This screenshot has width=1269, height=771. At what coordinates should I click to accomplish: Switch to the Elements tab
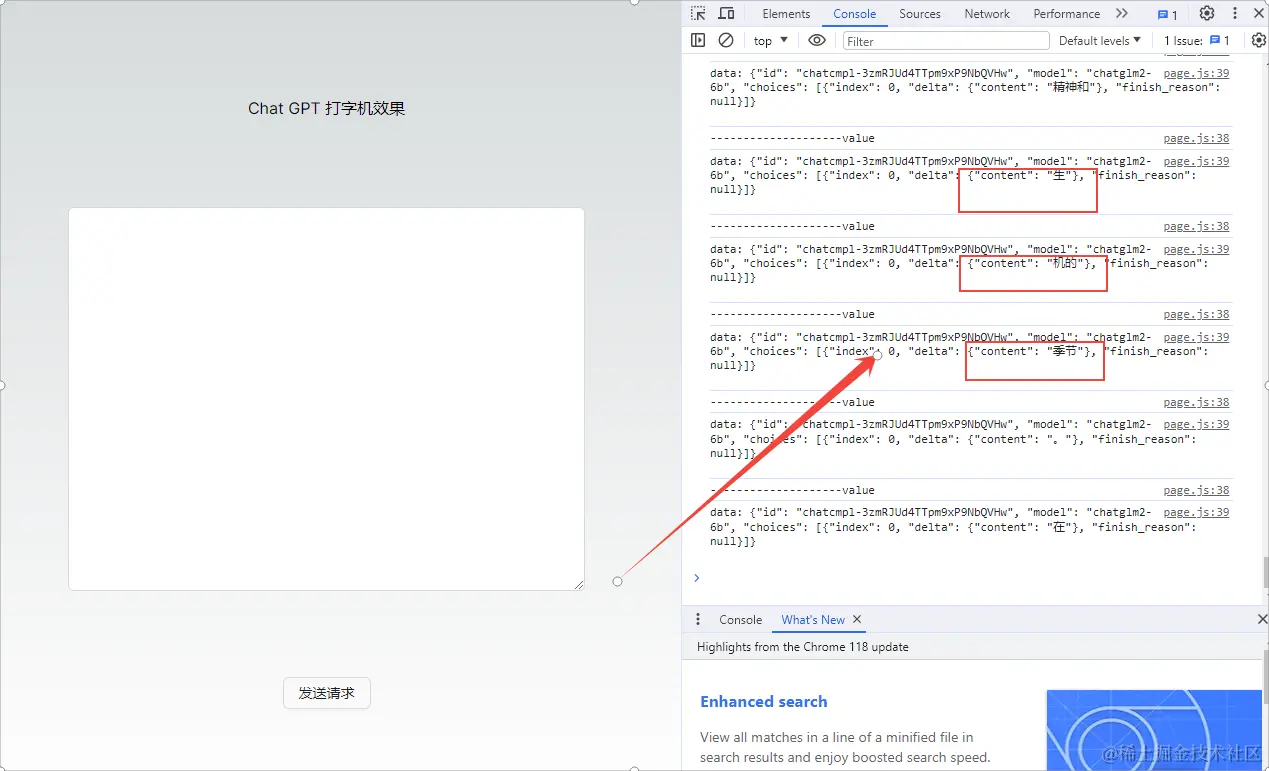pyautogui.click(x=786, y=14)
